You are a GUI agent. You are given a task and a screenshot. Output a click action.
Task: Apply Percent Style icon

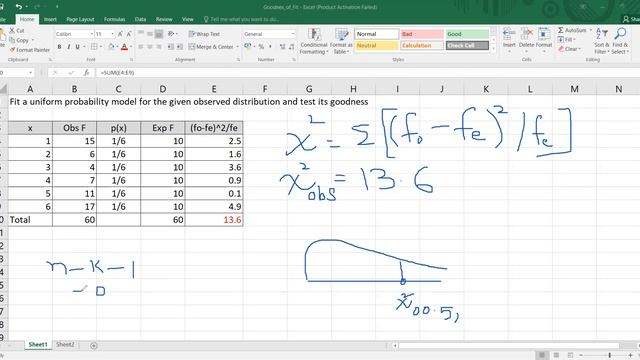coord(261,47)
